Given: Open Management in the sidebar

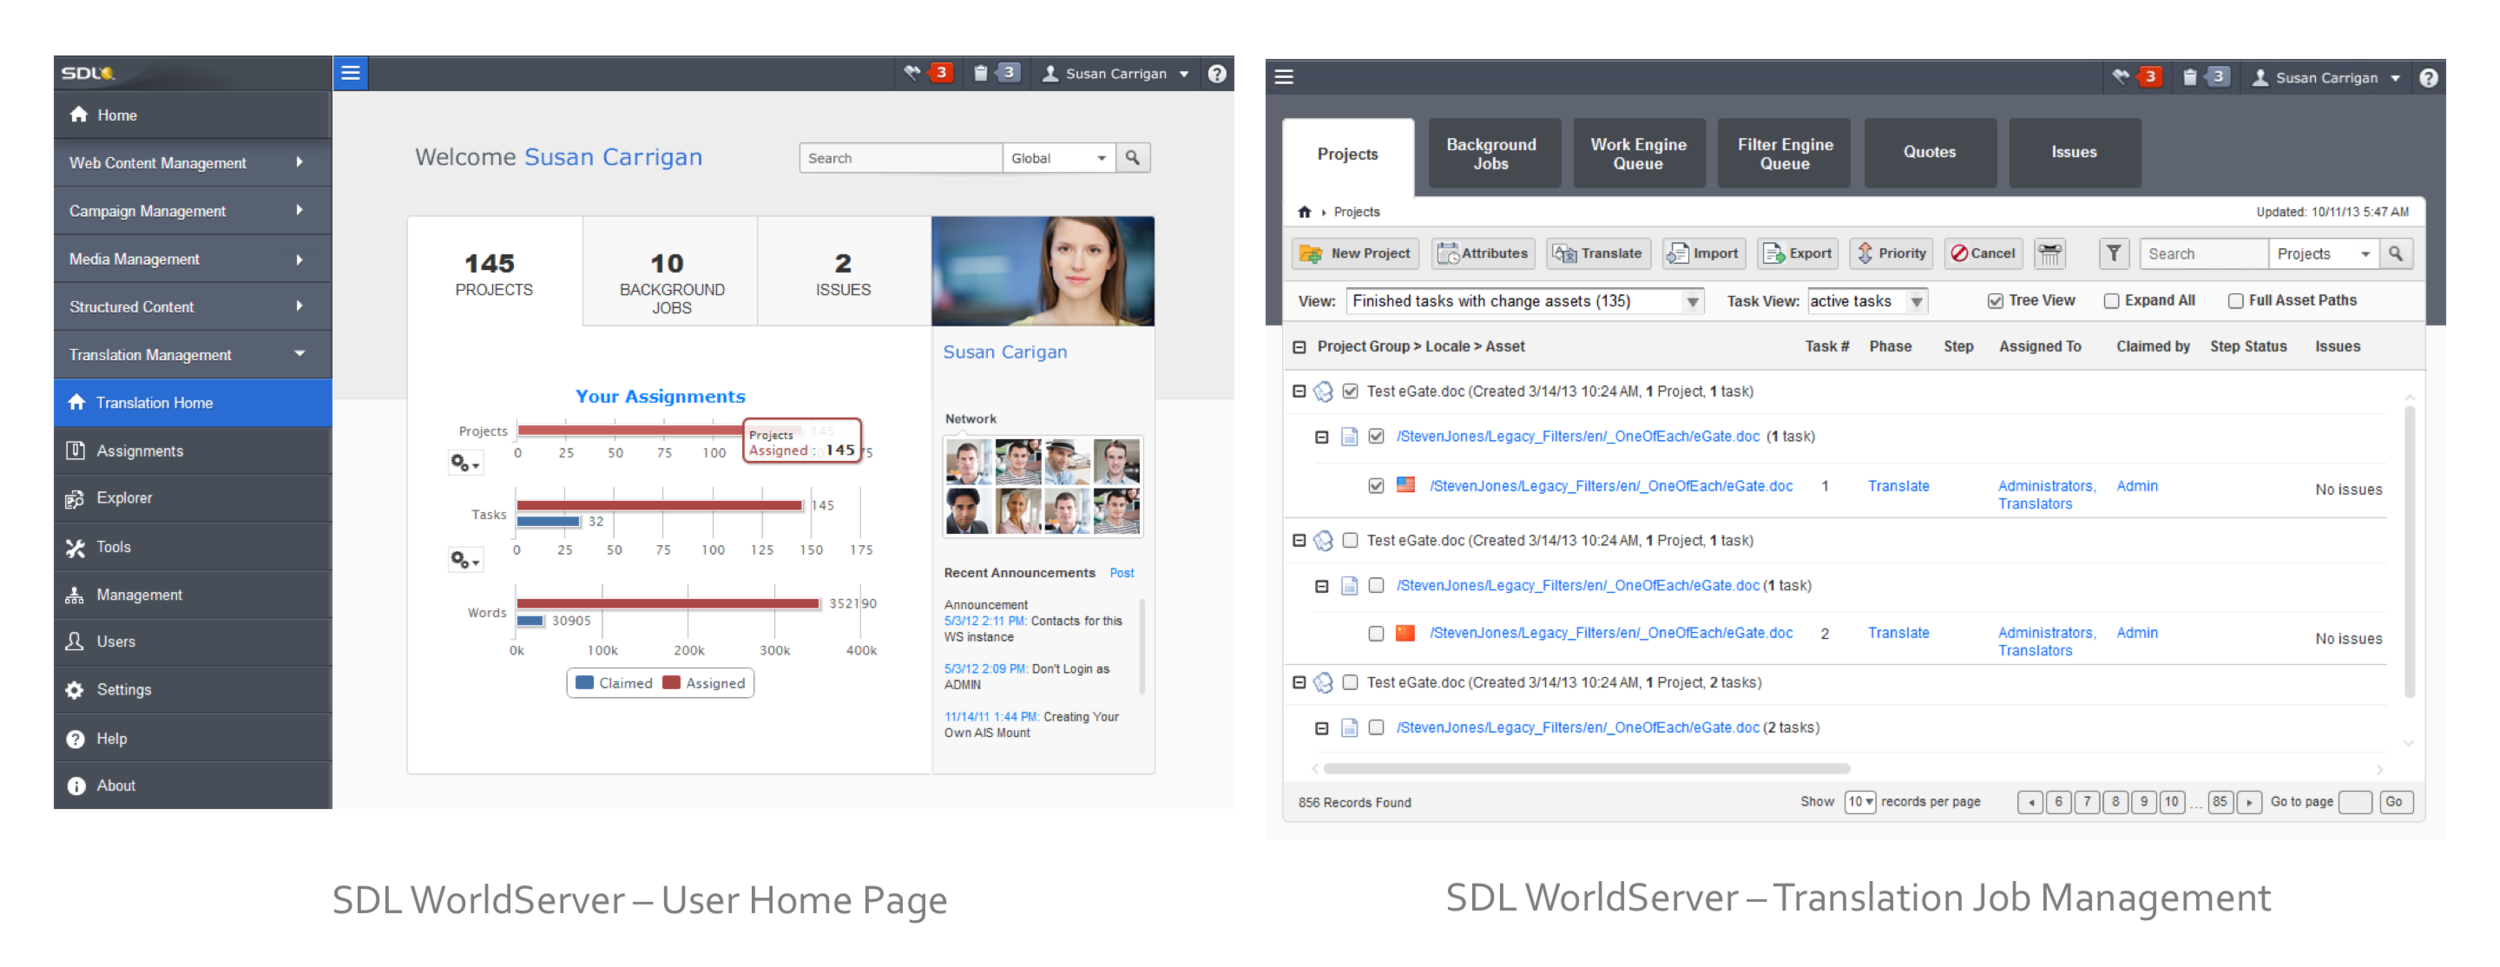Looking at the screenshot, I should 193,595.
